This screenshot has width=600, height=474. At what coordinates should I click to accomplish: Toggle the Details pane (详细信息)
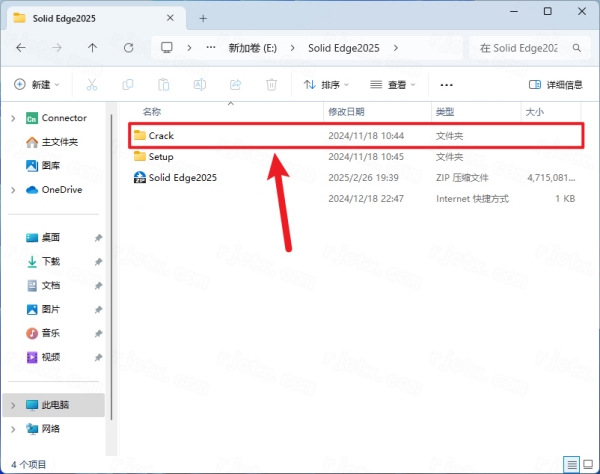click(x=556, y=85)
